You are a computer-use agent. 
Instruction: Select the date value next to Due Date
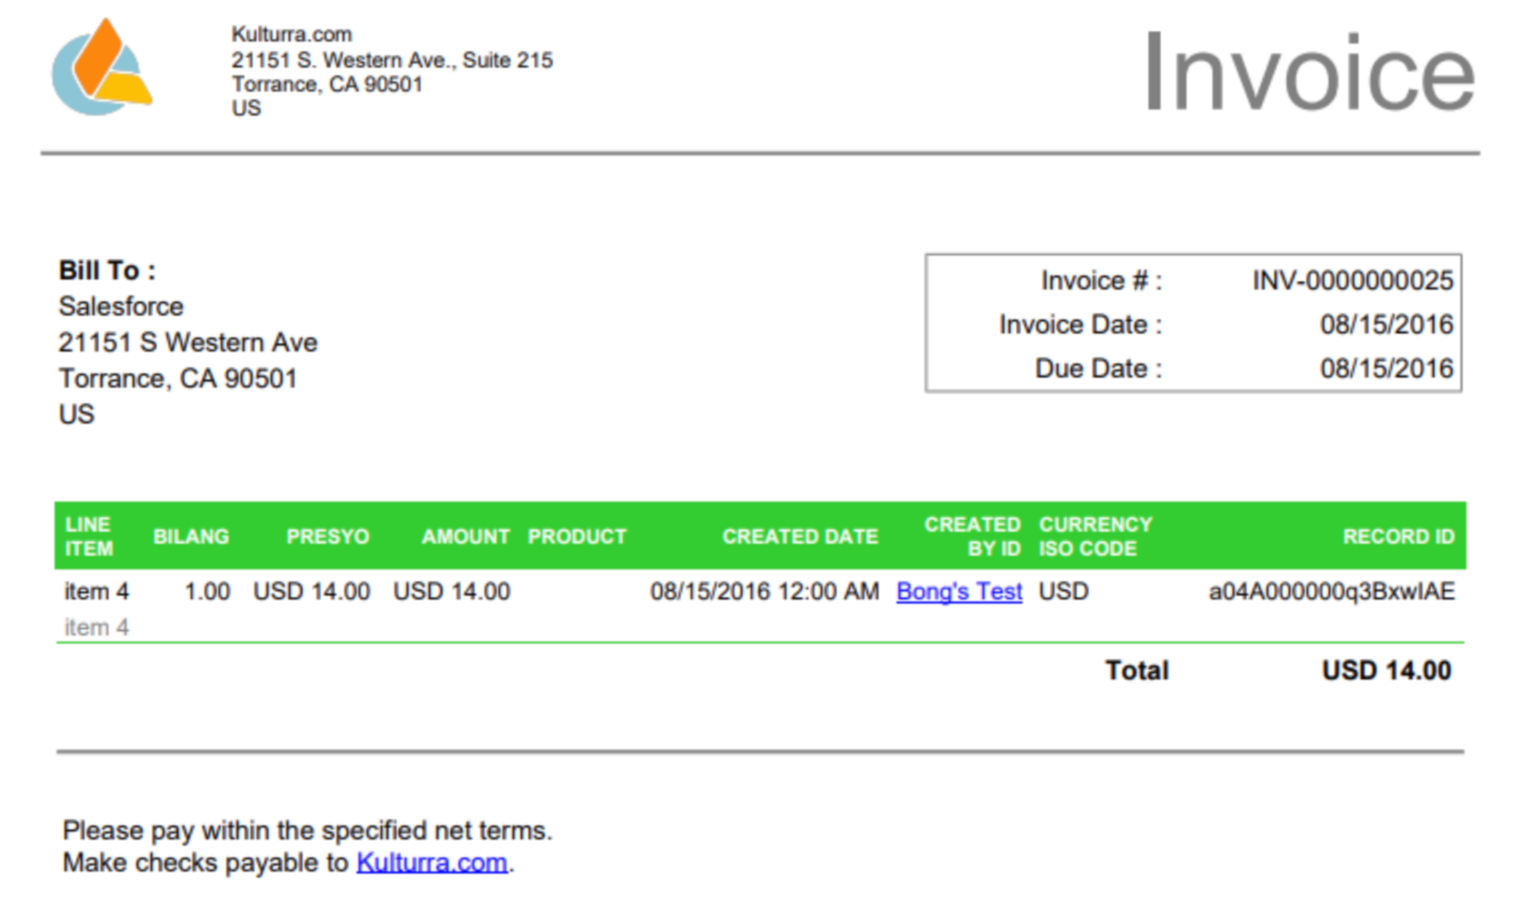[x=1386, y=369]
